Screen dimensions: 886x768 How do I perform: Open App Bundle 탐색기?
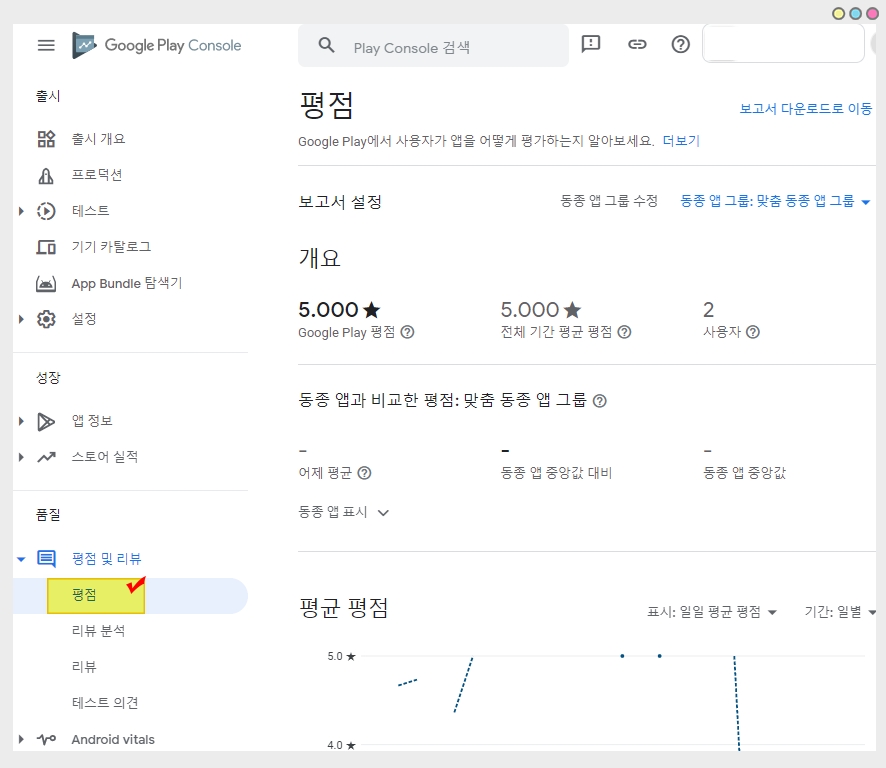[127, 283]
